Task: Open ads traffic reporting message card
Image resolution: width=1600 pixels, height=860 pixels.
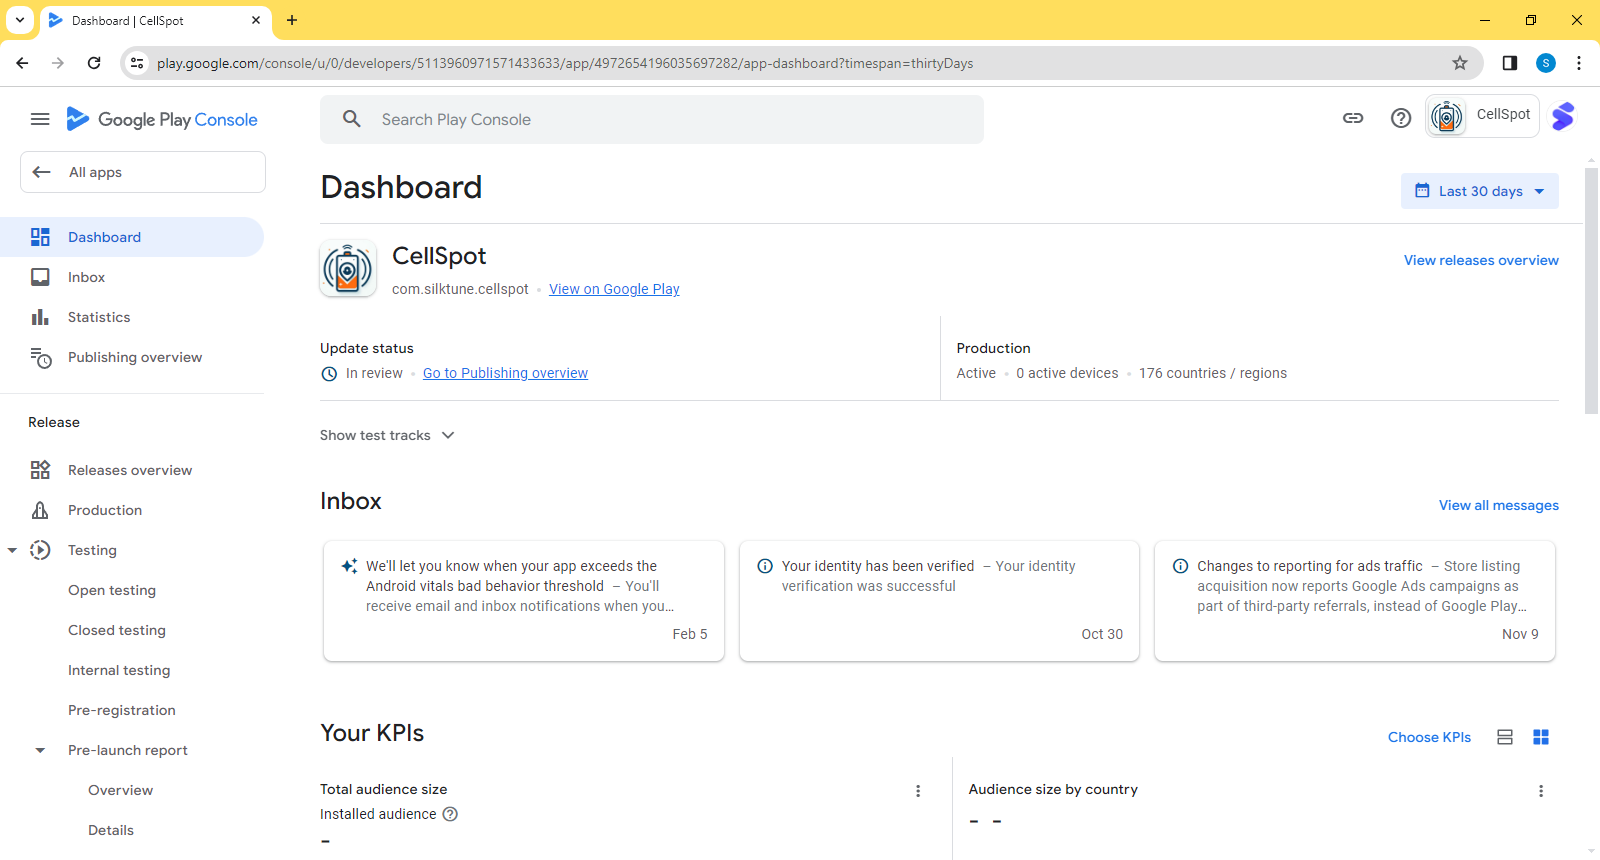Action: click(1355, 601)
